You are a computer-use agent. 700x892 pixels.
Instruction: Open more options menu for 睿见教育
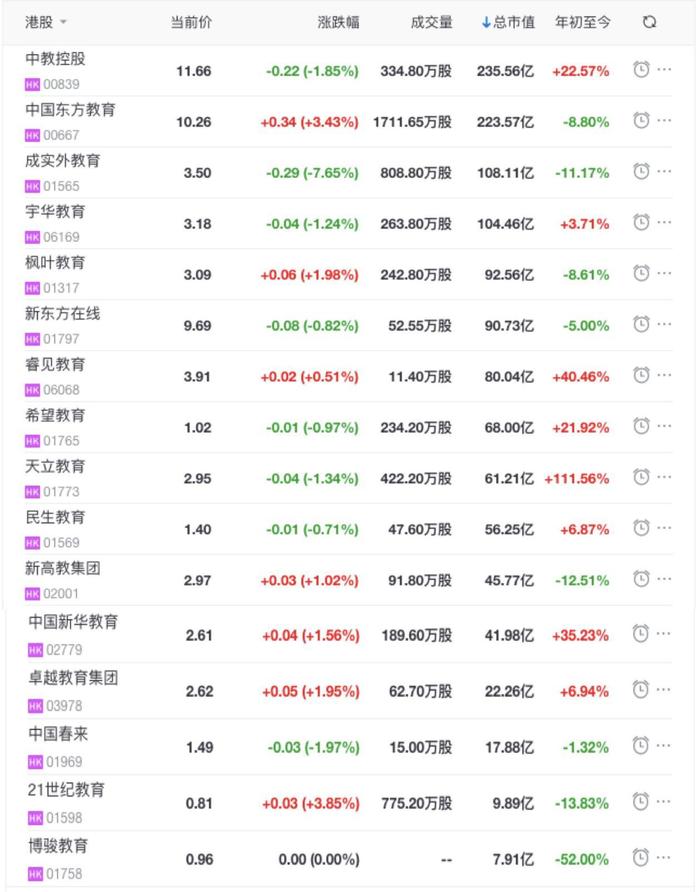(x=665, y=375)
